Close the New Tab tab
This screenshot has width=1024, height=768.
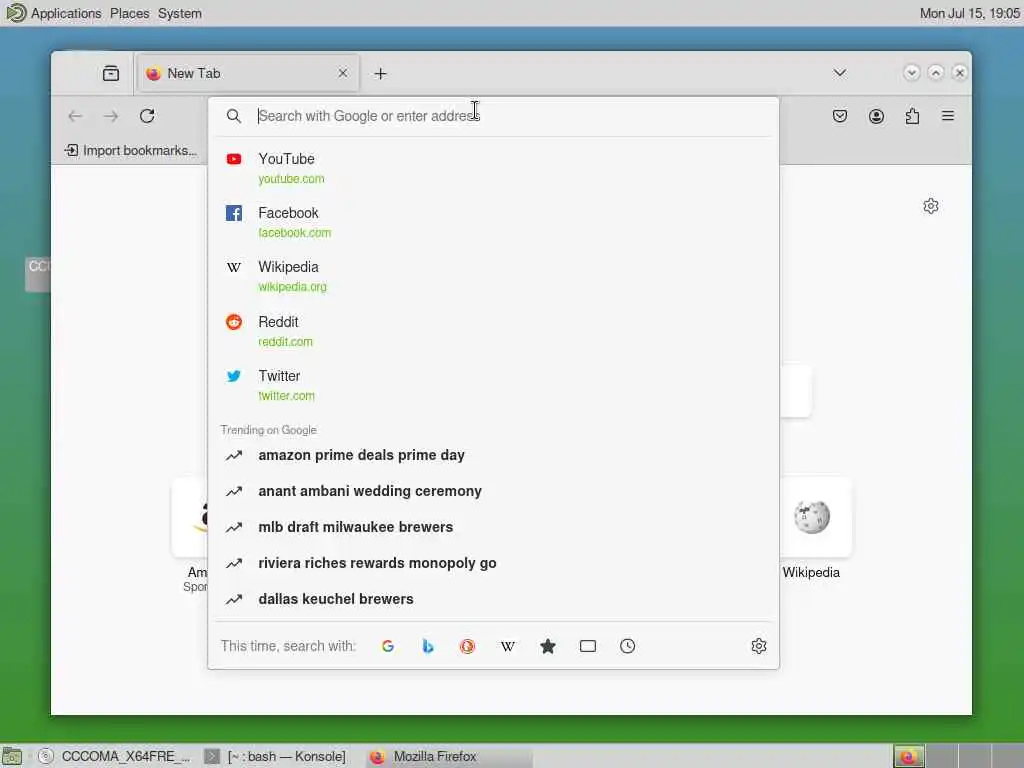coord(343,73)
